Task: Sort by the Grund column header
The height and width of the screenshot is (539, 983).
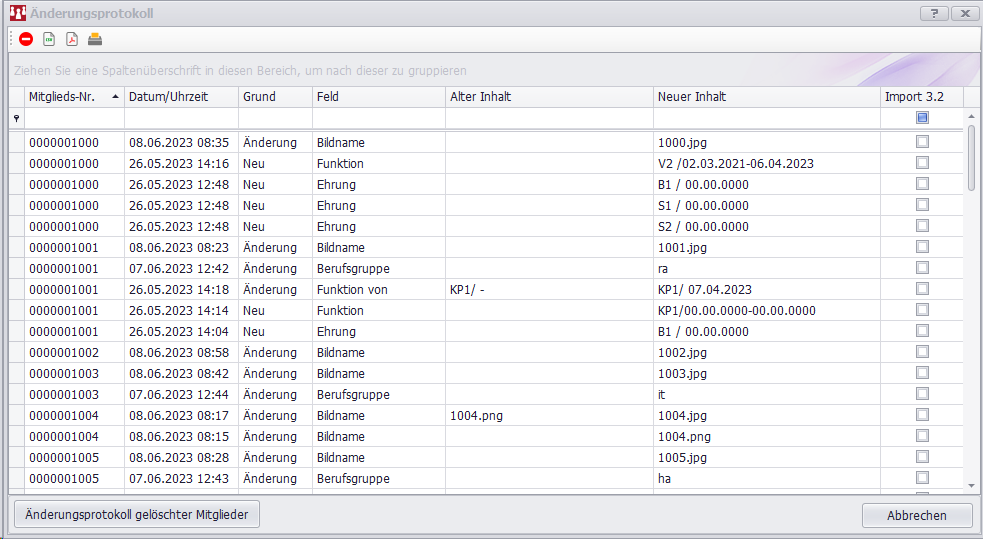Action: click(259, 97)
